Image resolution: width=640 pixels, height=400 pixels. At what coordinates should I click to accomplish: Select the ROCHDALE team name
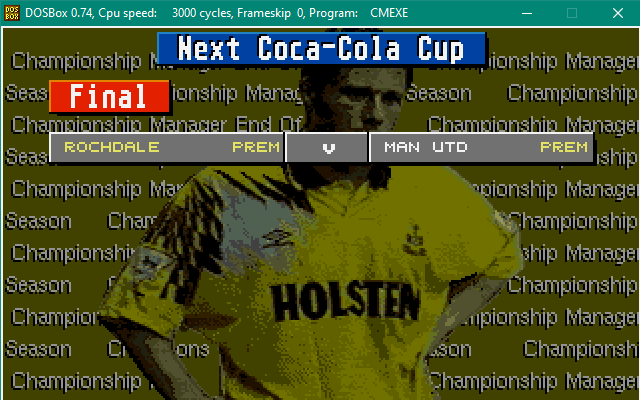tap(111, 147)
